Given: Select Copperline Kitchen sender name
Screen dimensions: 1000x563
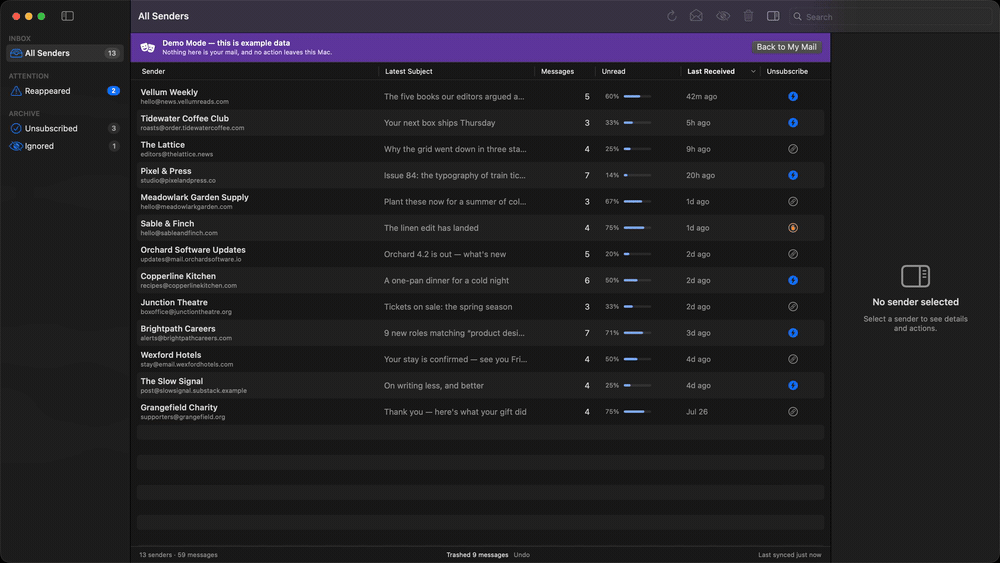Looking at the screenshot, I should pos(178,276).
